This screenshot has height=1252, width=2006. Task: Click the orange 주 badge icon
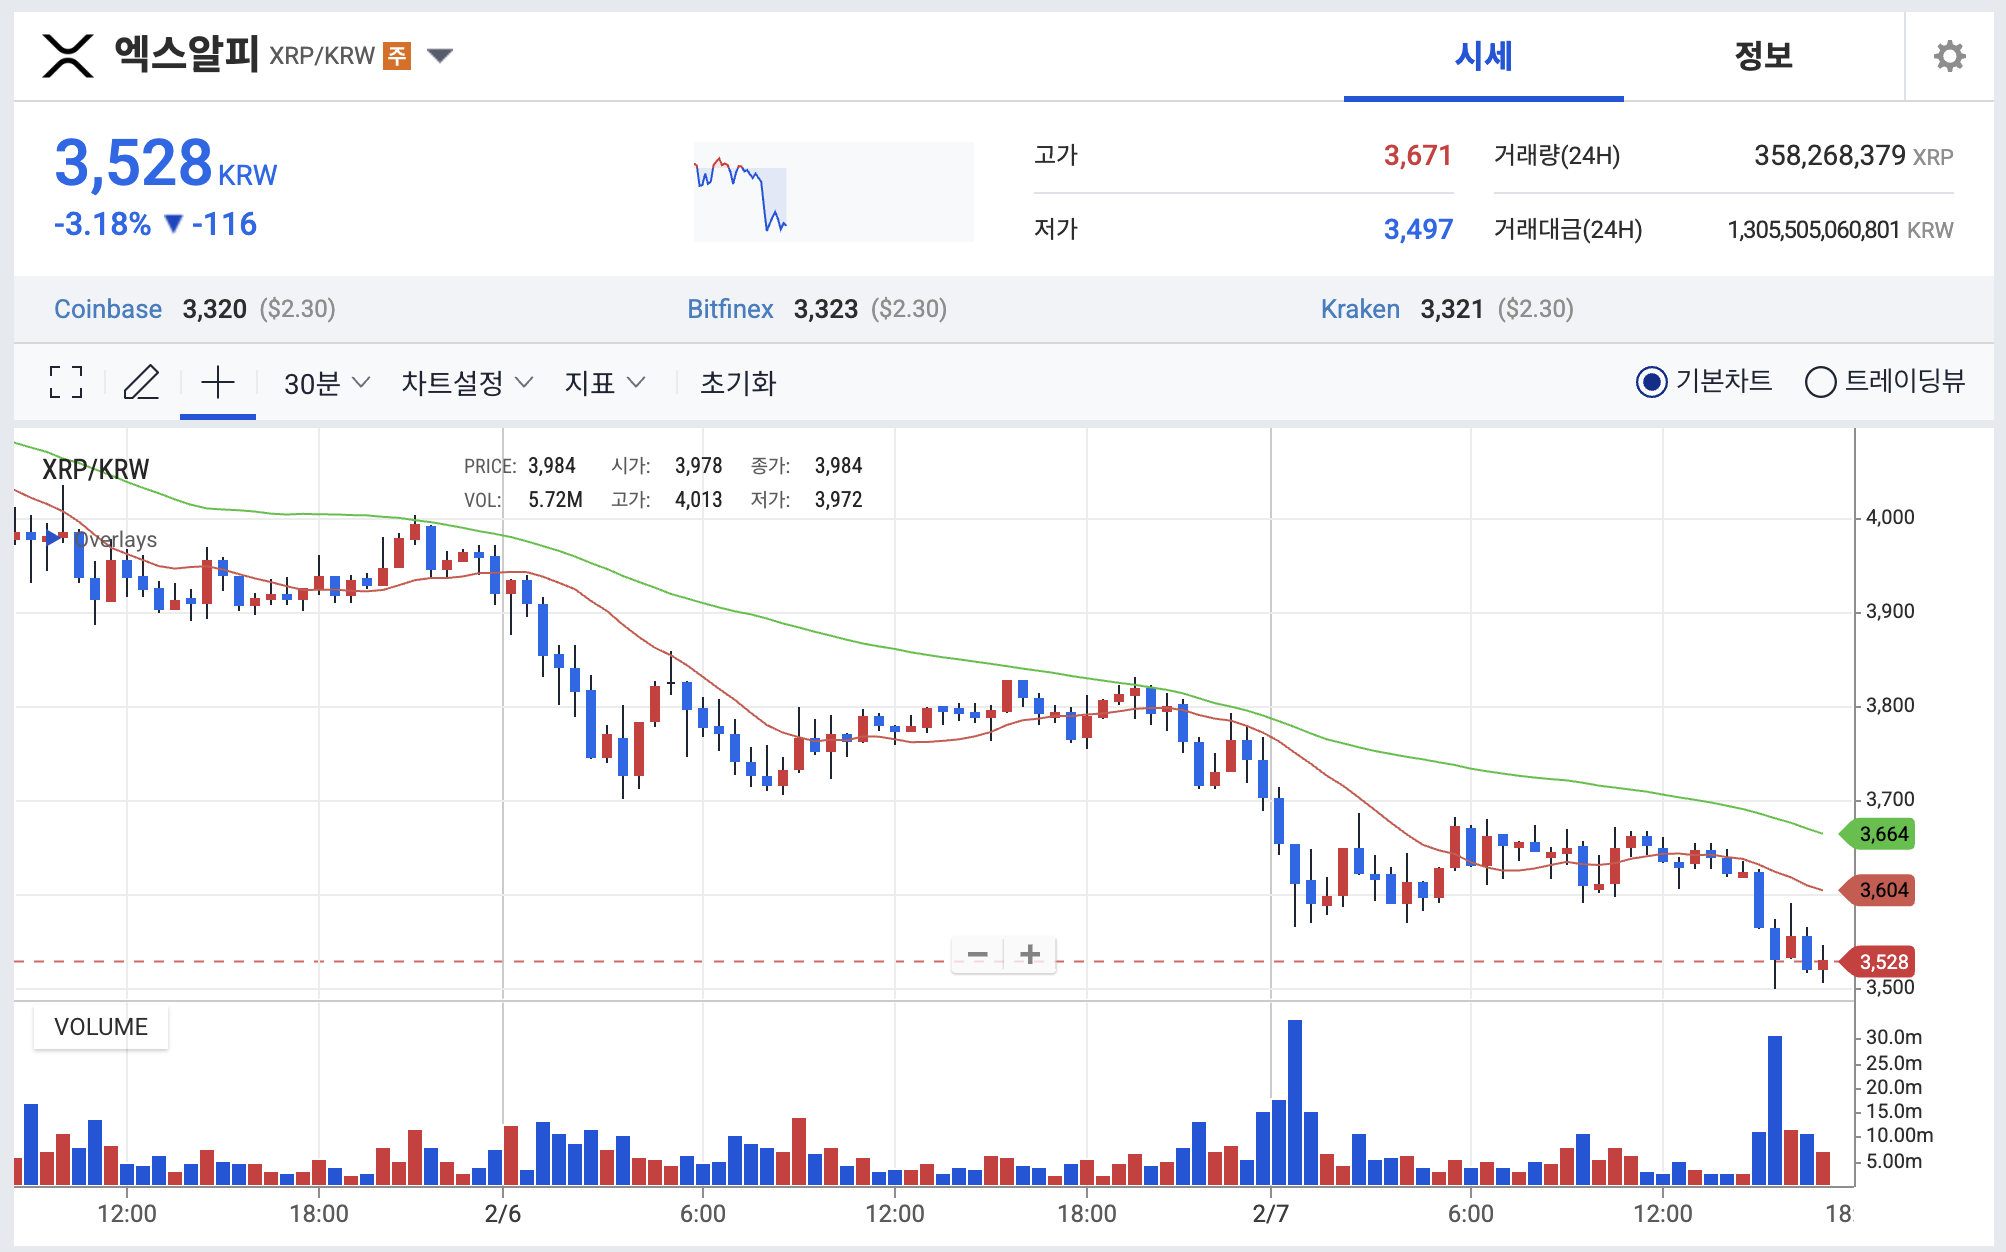pyautogui.click(x=397, y=55)
